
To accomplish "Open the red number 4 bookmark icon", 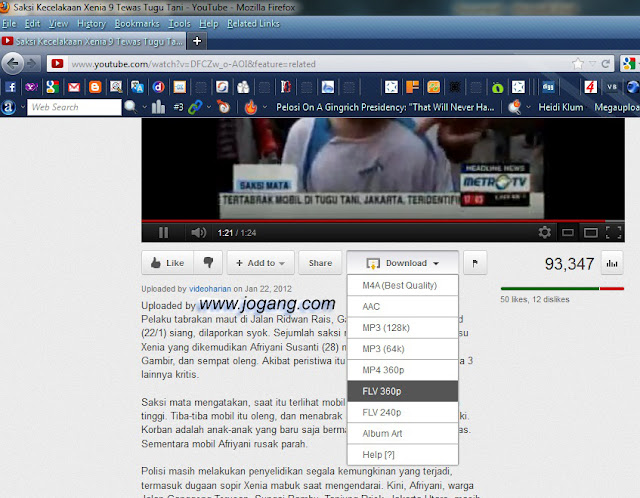I will pyautogui.click(x=590, y=87).
